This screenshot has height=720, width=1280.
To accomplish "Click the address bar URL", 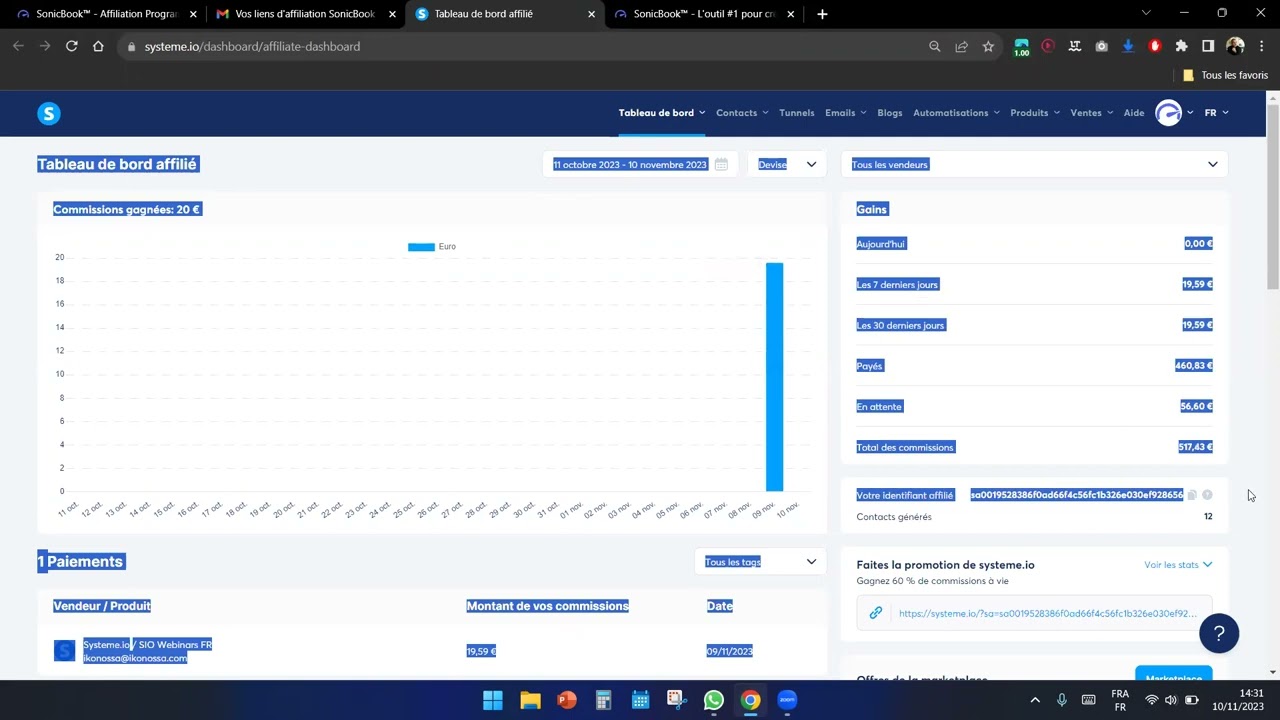I will pyautogui.click(x=252, y=46).
